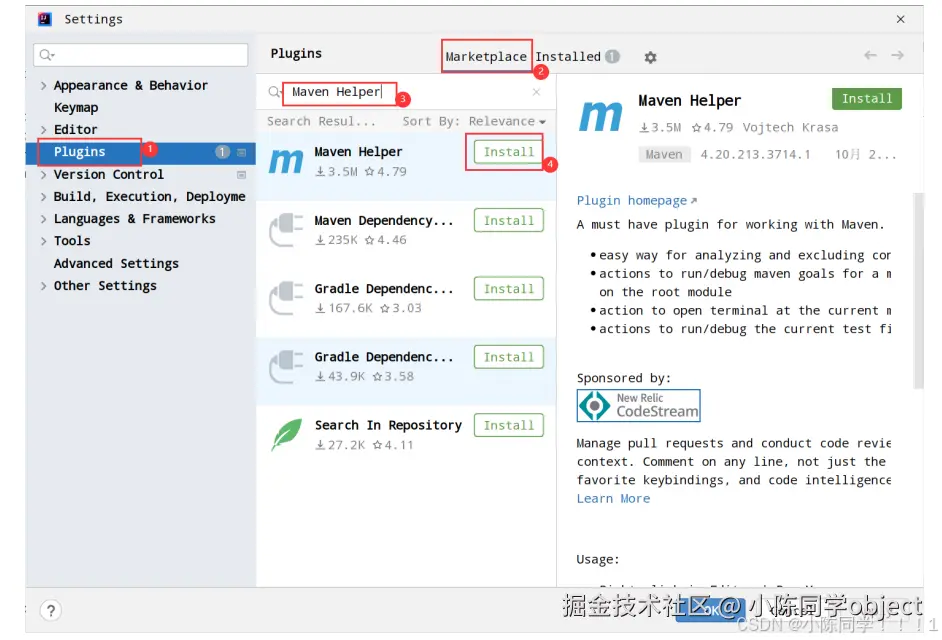
Task: Switch to the Marketplace tab
Action: 486,56
